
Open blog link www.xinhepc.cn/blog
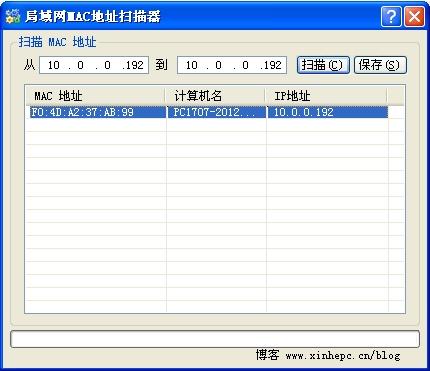pyautogui.click(x=343, y=355)
